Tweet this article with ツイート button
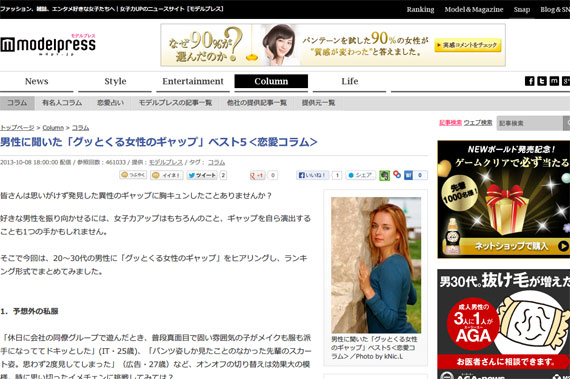This screenshot has width=570, height=379. point(202,175)
